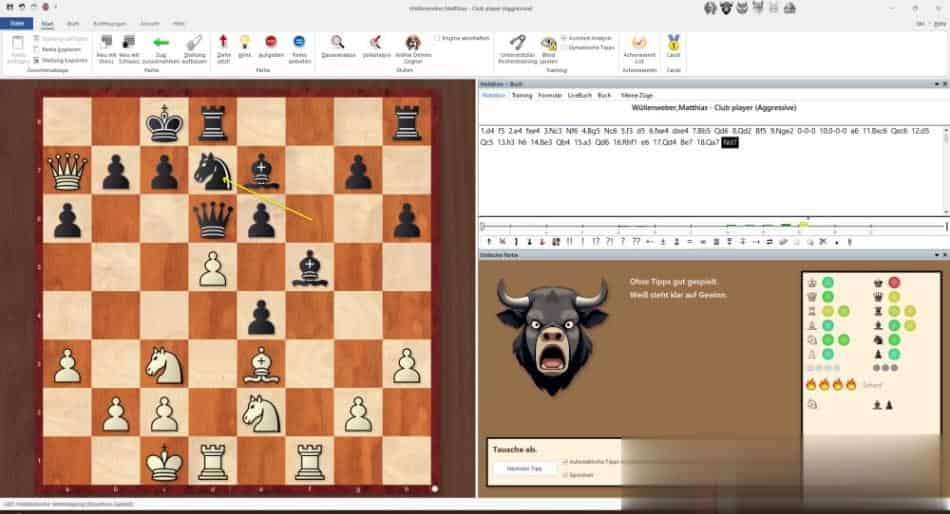Close the coach panel
The height and width of the screenshot is (514, 950).
tap(945, 255)
